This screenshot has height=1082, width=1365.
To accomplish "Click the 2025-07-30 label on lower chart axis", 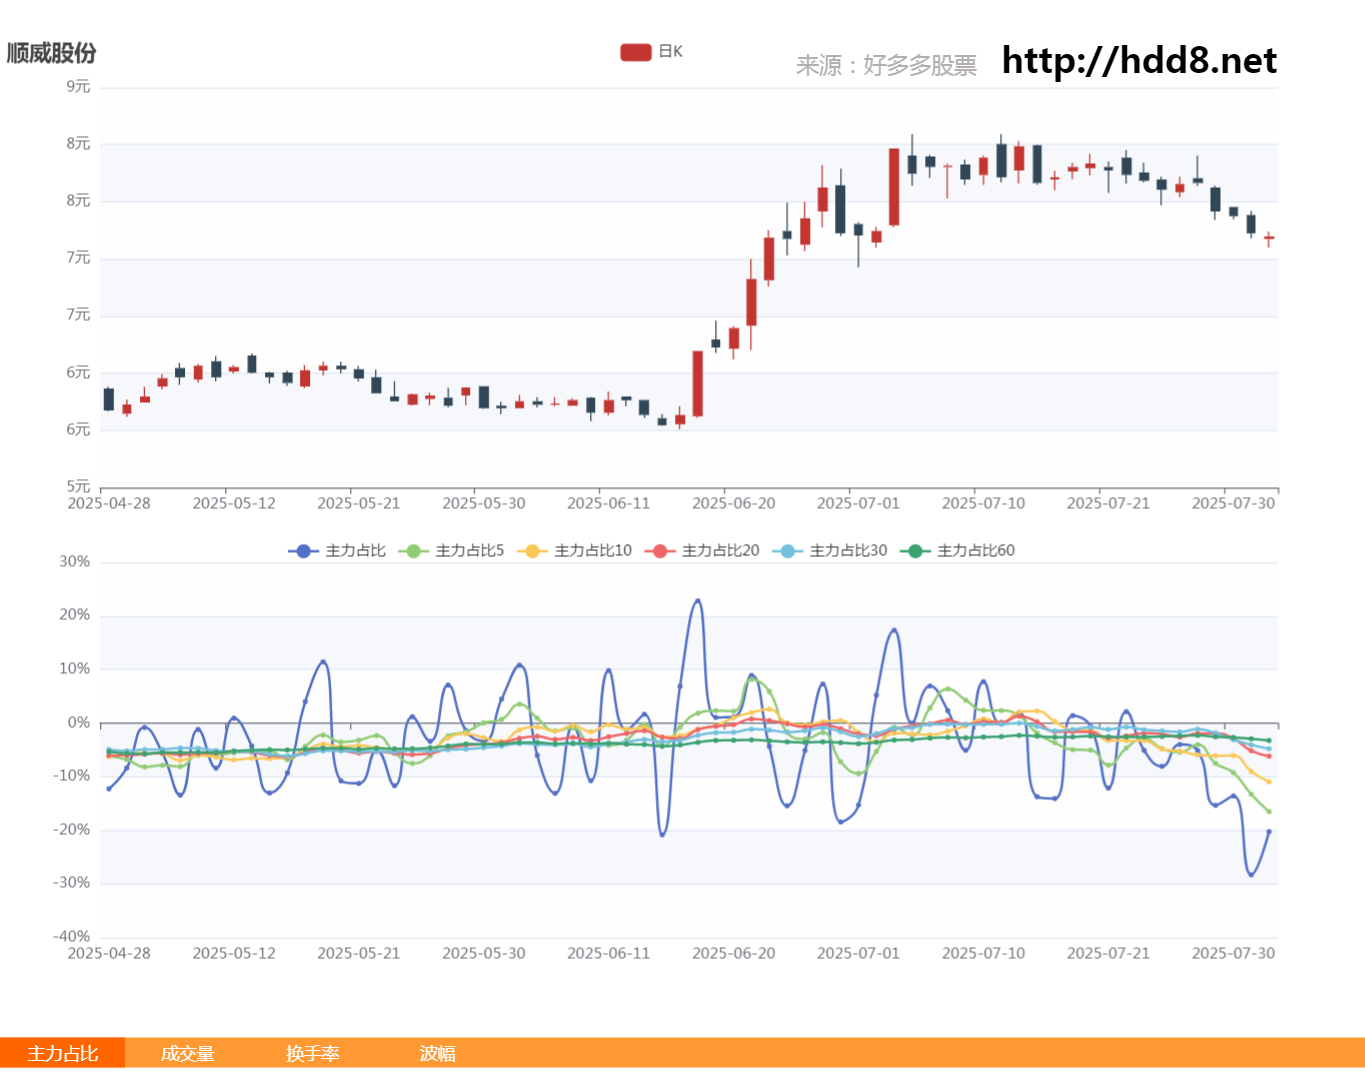I will (1233, 953).
